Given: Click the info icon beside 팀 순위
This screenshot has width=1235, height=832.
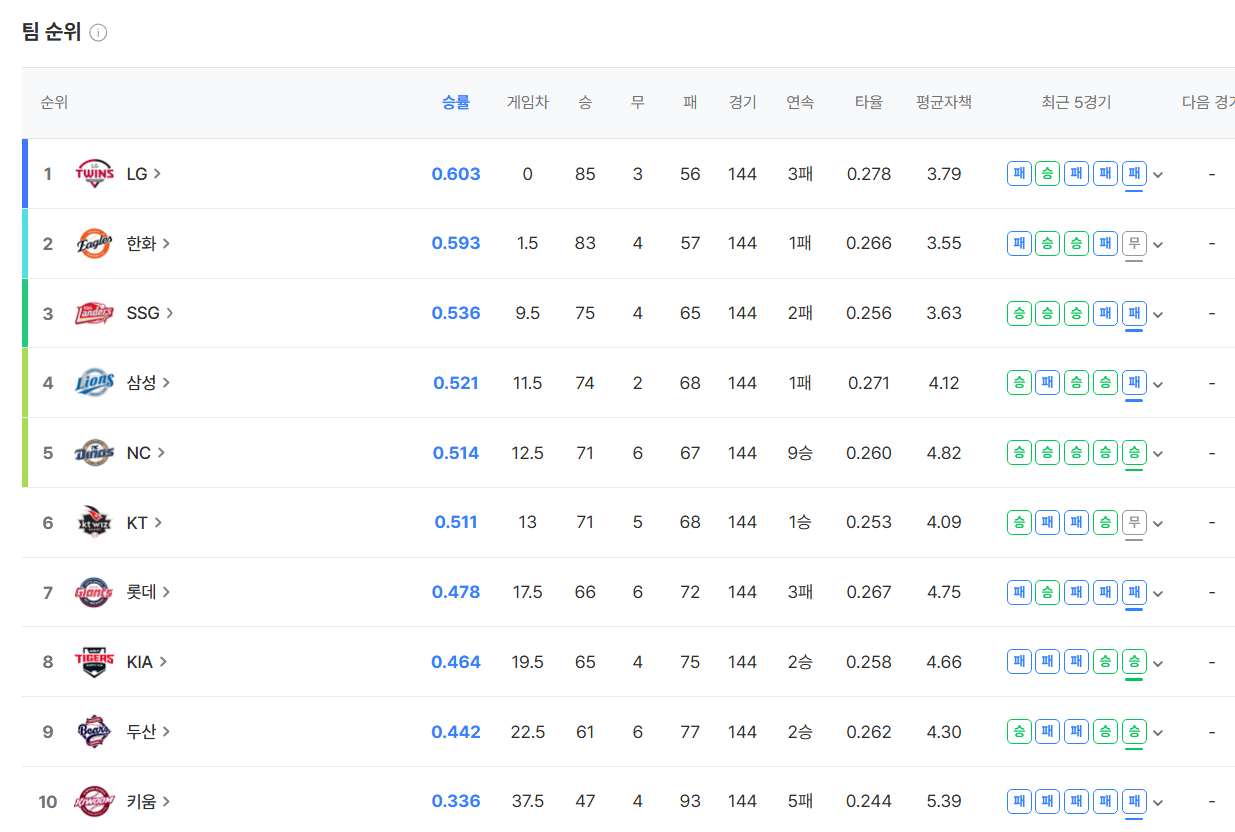Looking at the screenshot, I should [98, 33].
